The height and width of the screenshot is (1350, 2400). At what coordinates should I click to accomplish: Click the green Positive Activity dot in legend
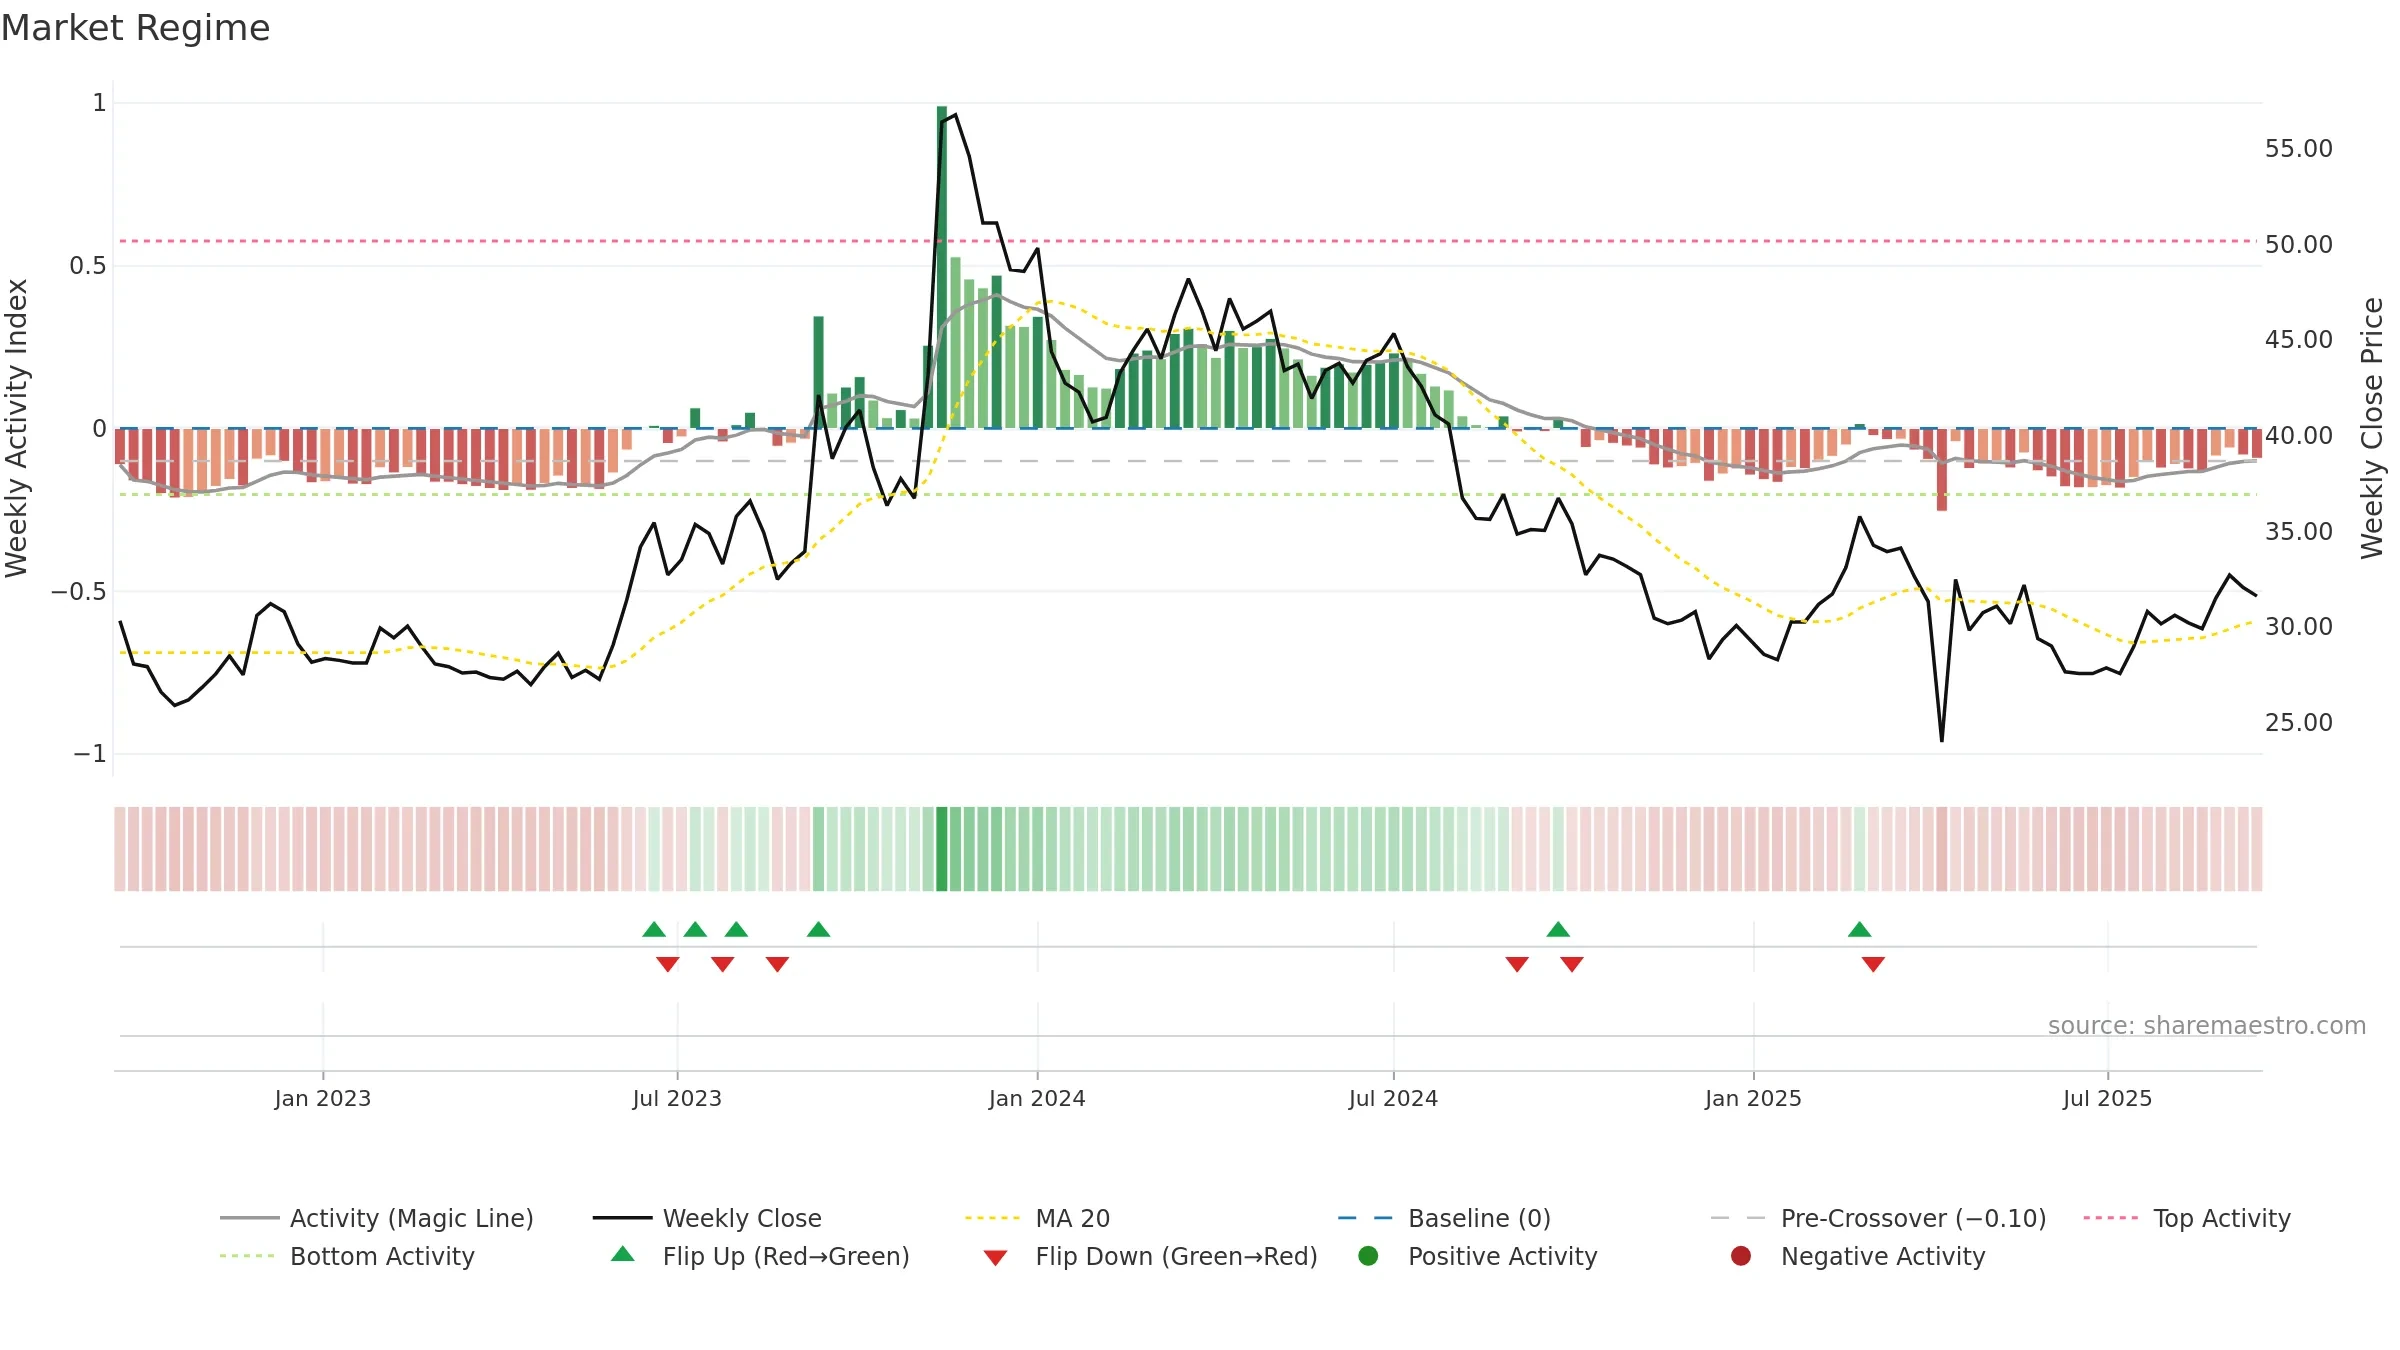1368,1256
